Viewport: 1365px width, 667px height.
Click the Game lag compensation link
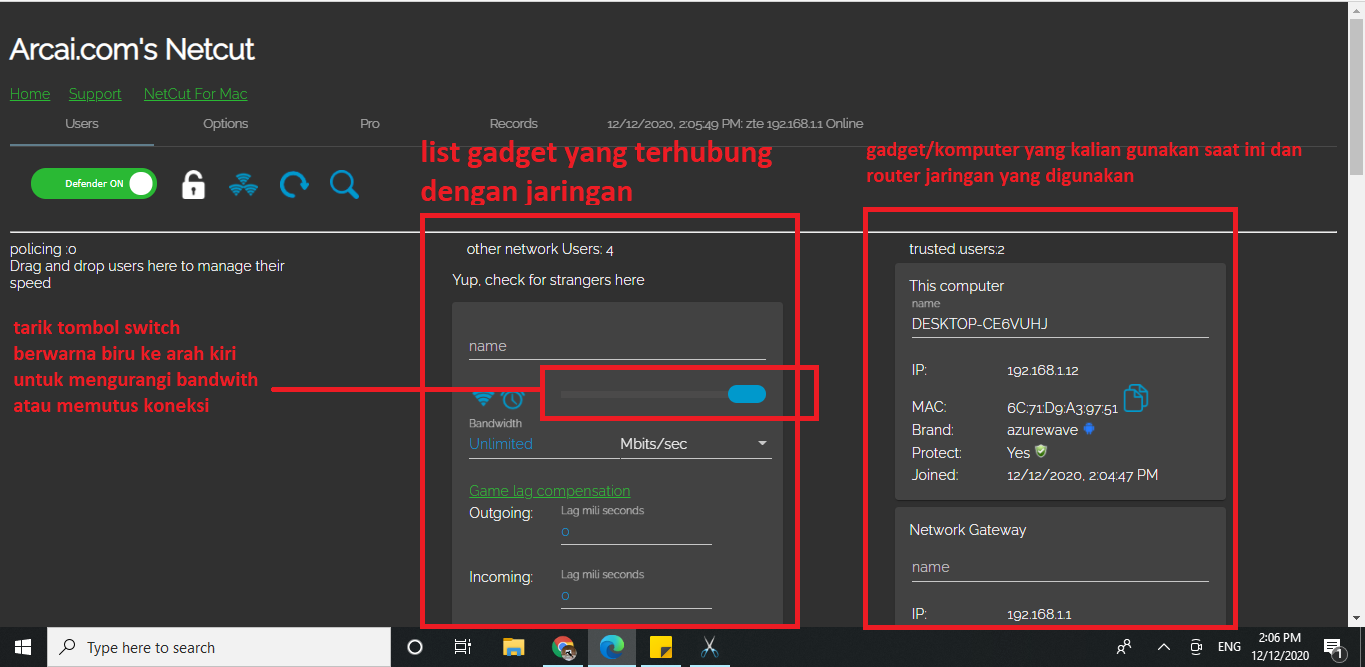tap(549, 490)
